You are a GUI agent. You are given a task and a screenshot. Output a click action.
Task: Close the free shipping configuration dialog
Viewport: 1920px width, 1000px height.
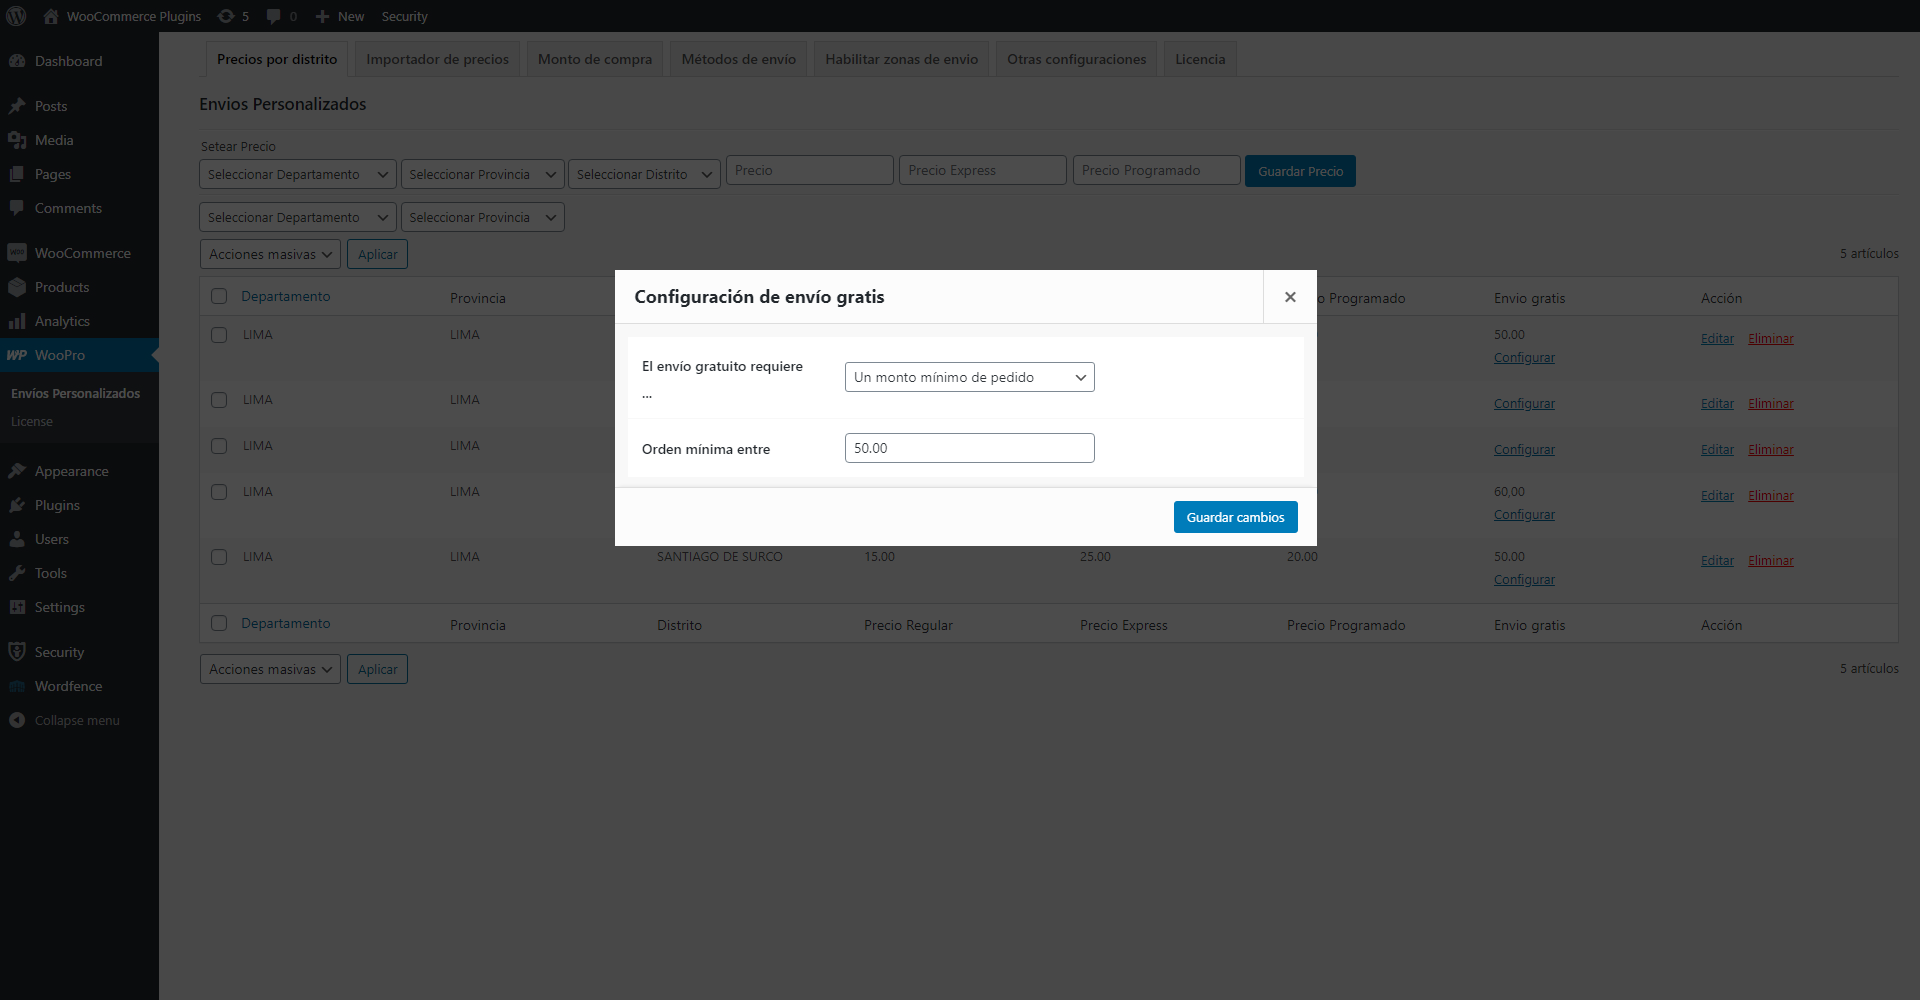click(x=1290, y=297)
